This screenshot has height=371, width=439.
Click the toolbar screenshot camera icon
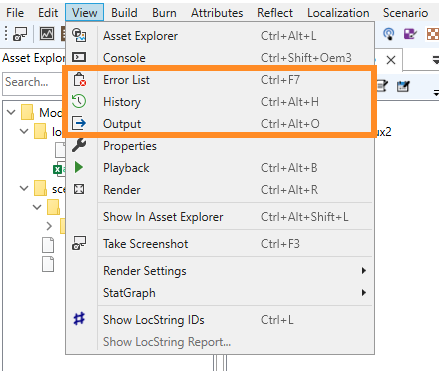pyautogui.click(x=20, y=34)
